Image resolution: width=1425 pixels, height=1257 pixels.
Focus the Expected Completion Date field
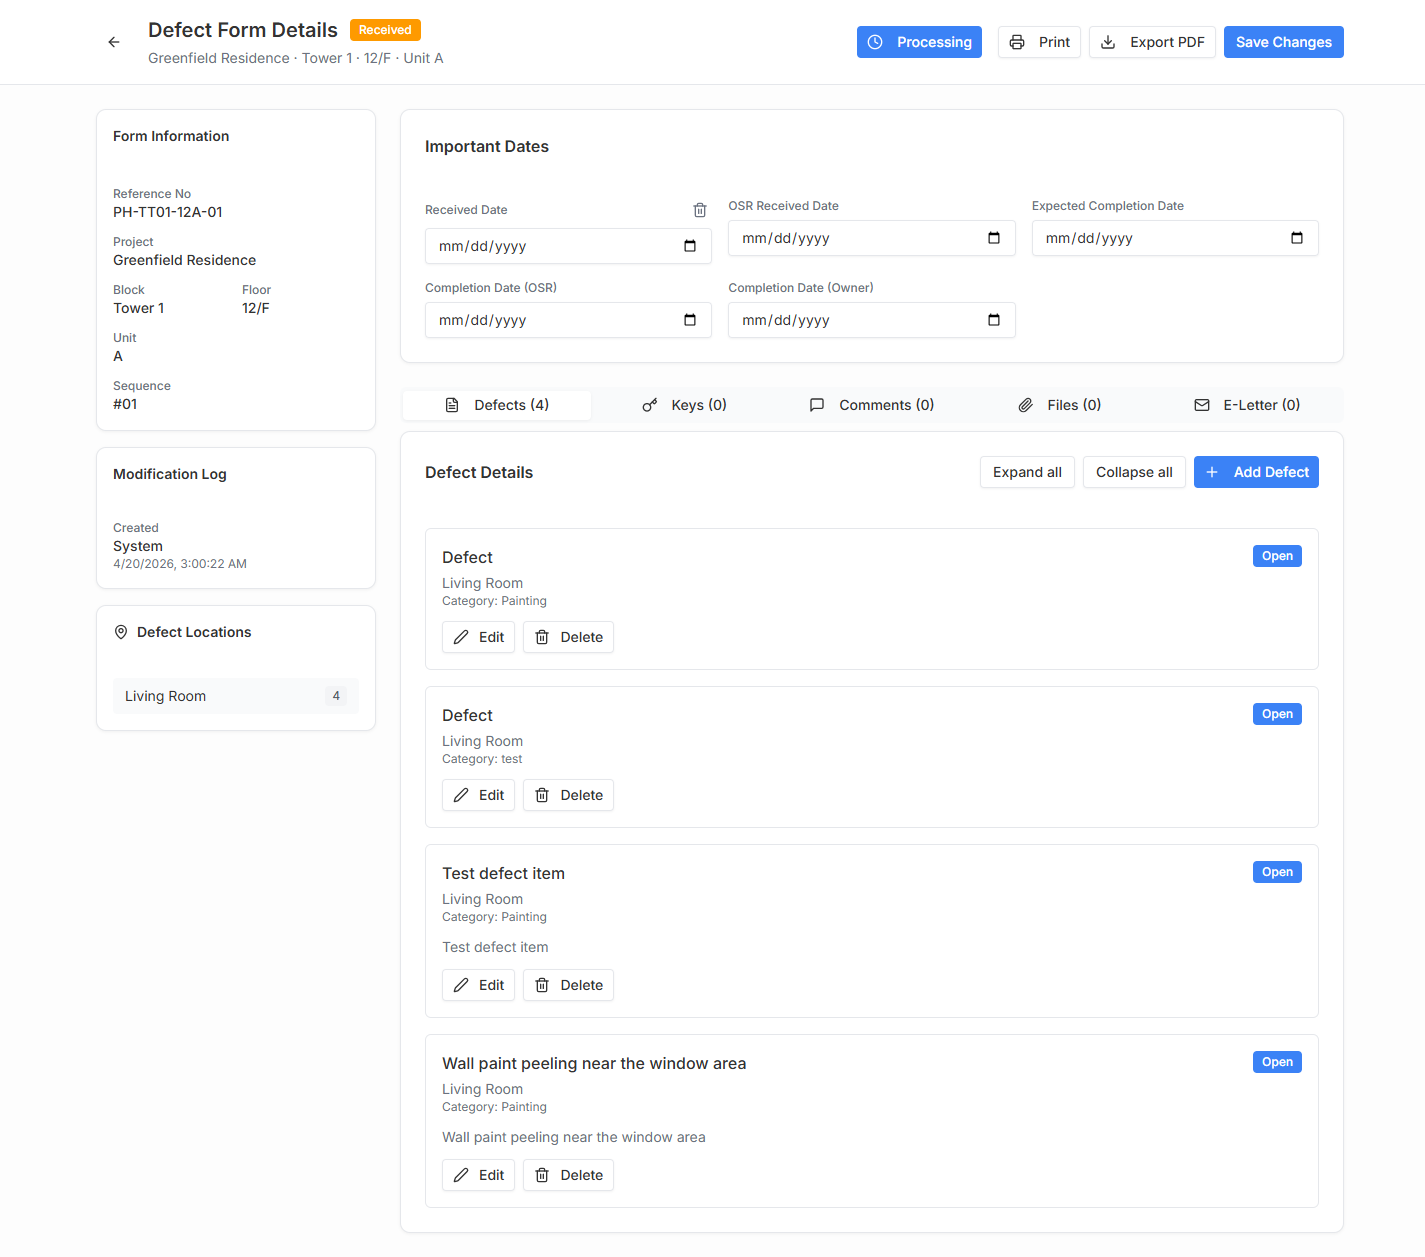[x=1175, y=238]
